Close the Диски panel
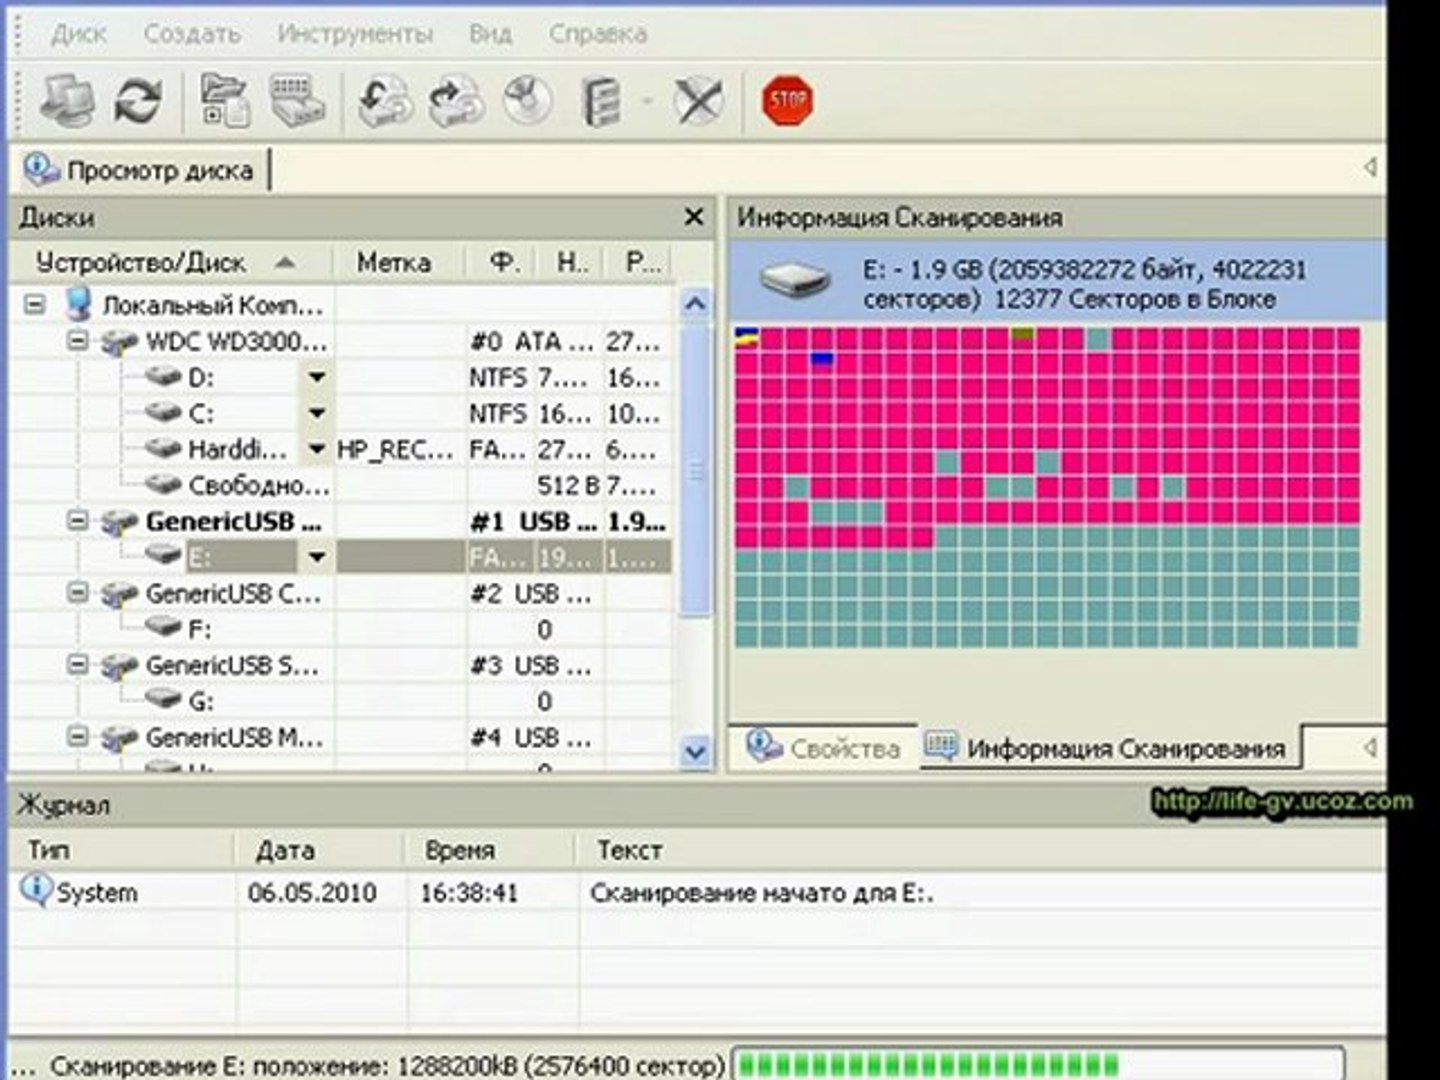Screen dimensions: 1440x1080 click(x=694, y=217)
